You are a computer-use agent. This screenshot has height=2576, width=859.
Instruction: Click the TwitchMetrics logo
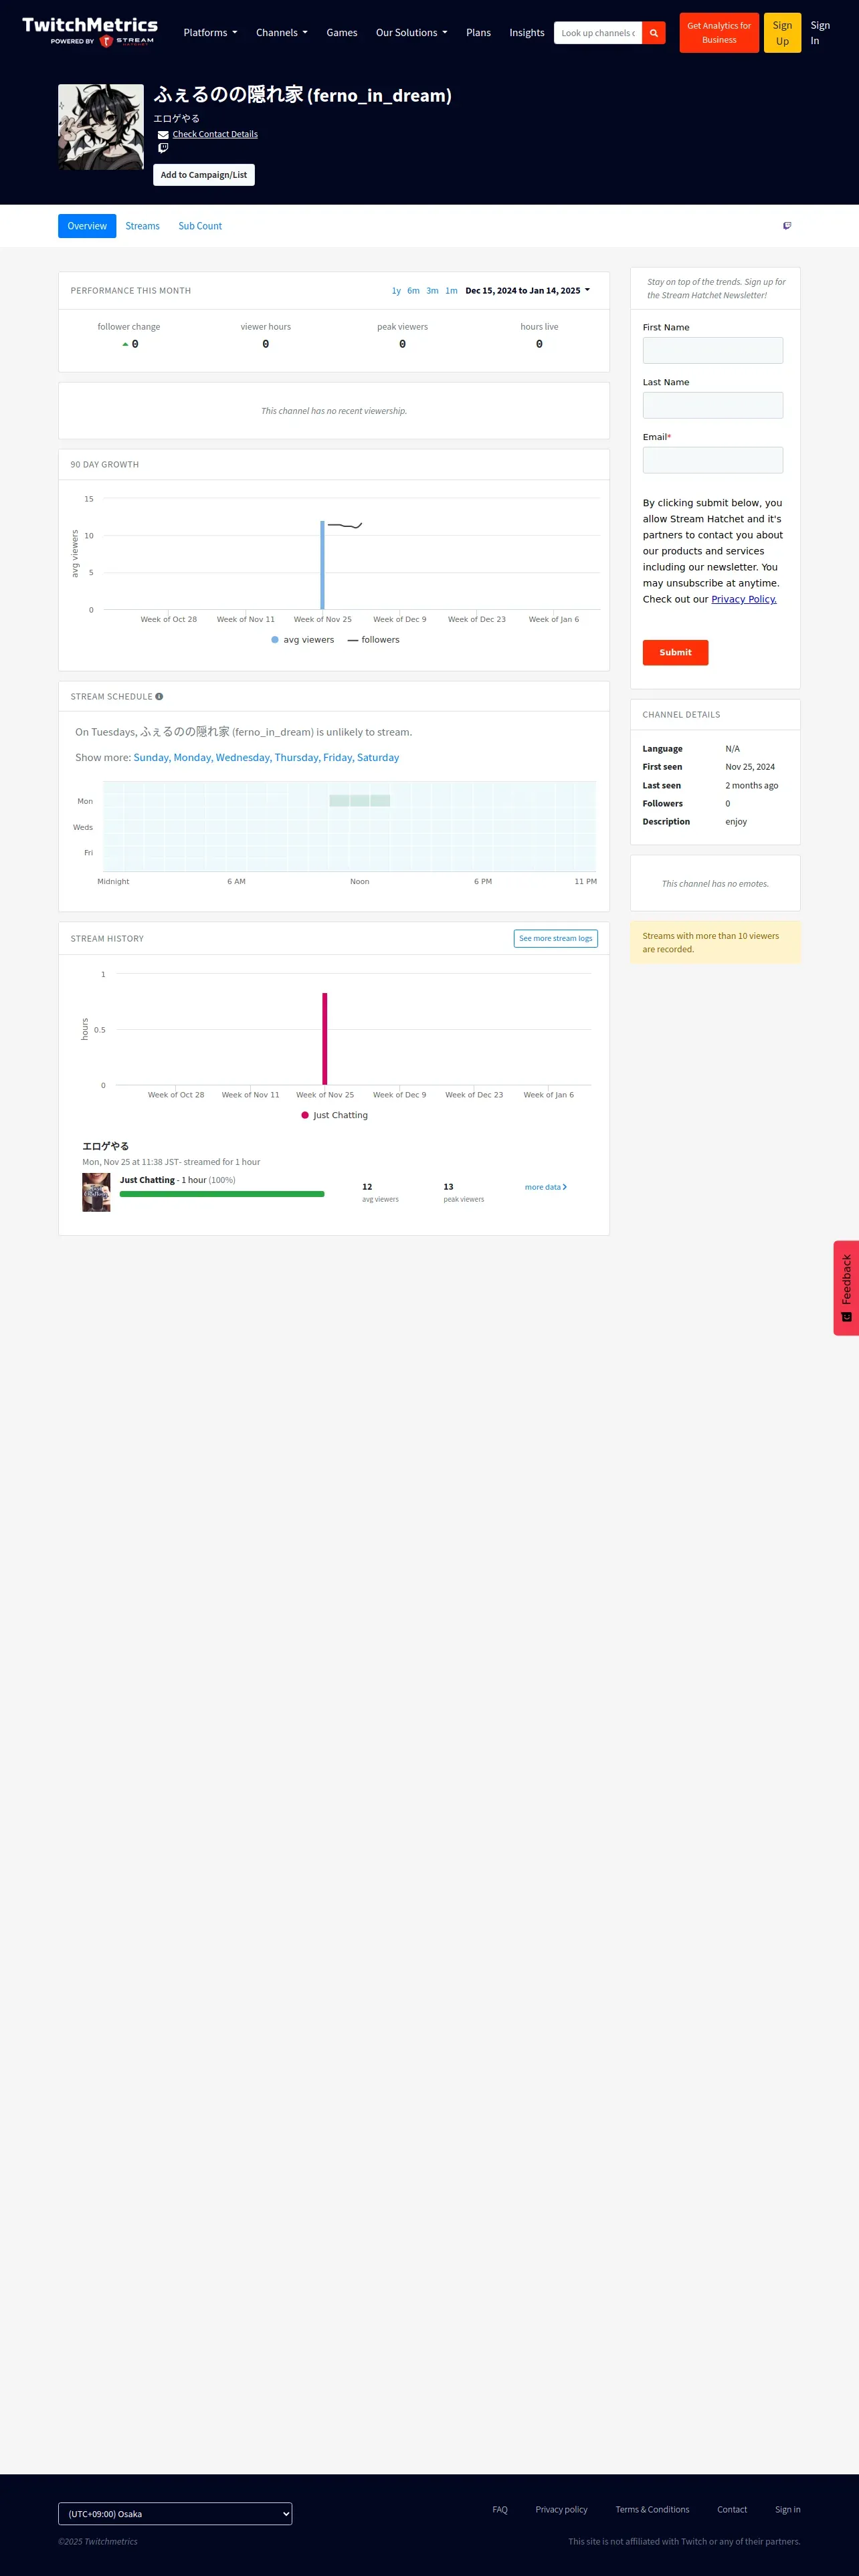(x=90, y=31)
